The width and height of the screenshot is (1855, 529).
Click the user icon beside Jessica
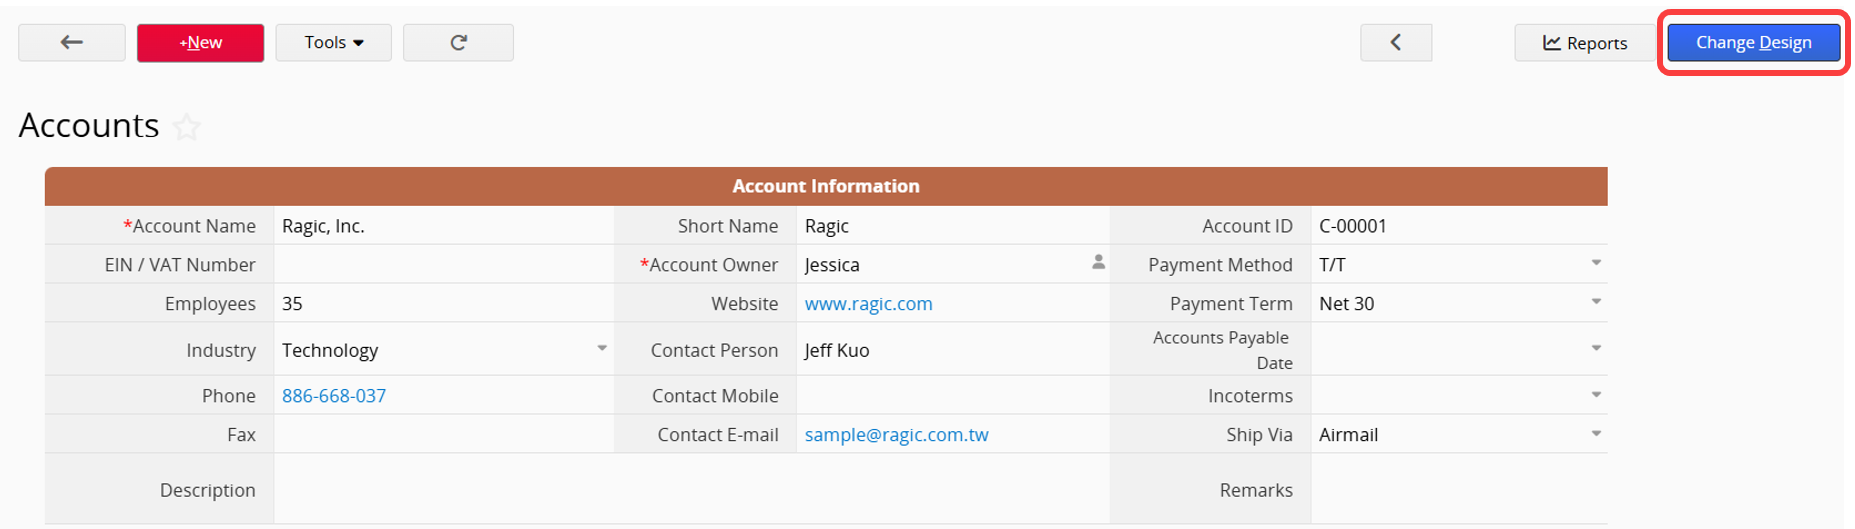pos(1098,262)
